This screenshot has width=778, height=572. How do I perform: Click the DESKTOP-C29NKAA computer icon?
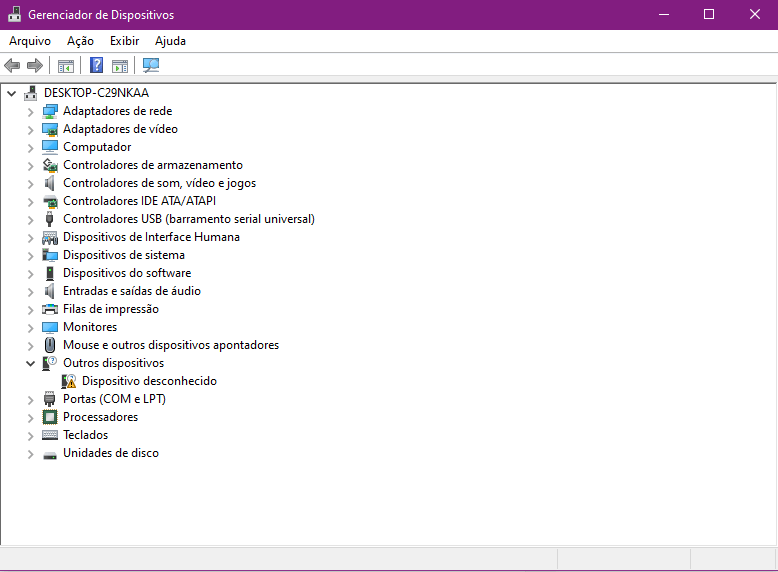(x=31, y=93)
